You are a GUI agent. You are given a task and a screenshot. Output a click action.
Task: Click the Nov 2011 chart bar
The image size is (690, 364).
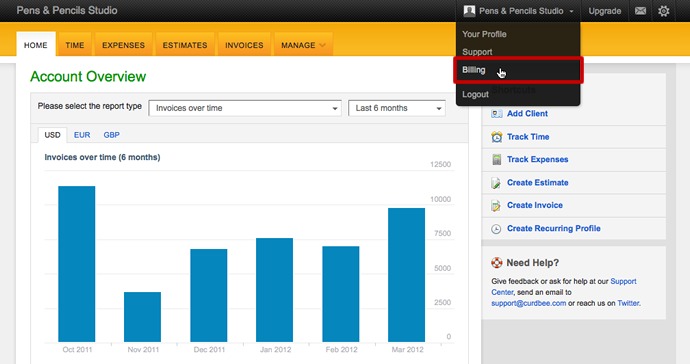(x=143, y=317)
